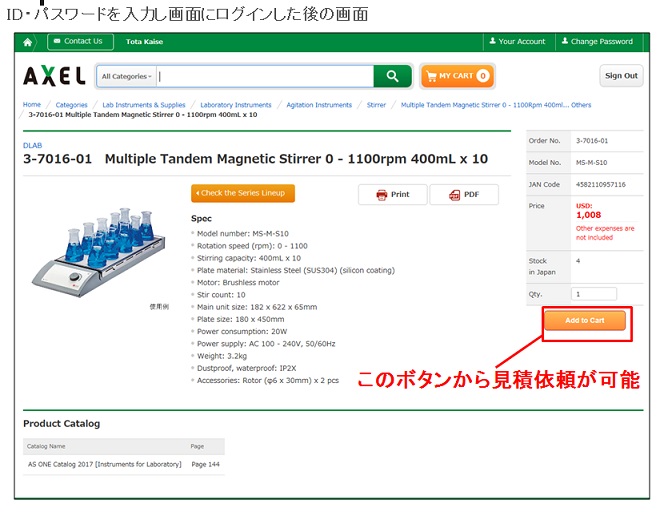The image size is (664, 512).
Task: Click into the search text field
Action: click(265, 76)
